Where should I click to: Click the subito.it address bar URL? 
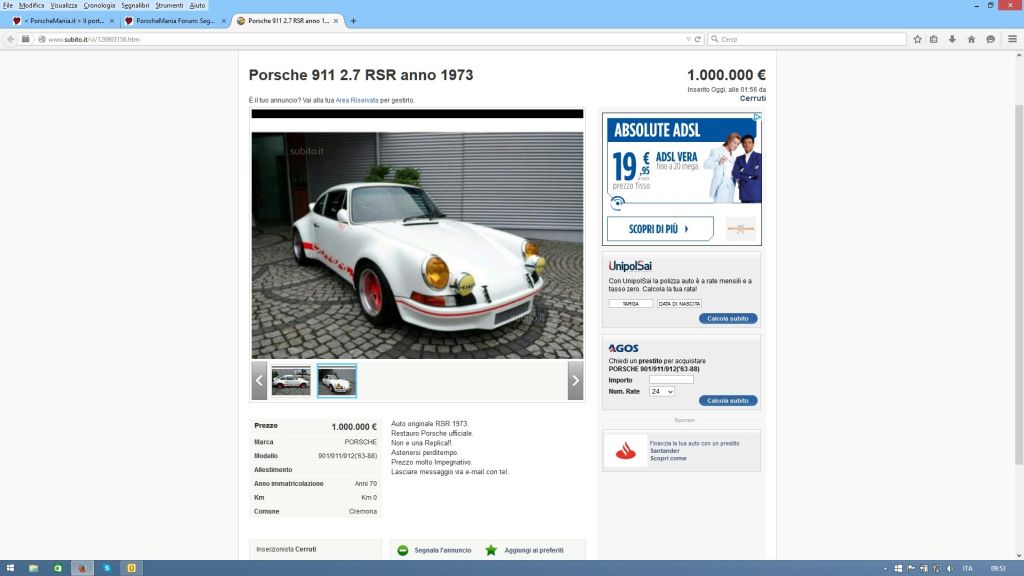[x=93, y=39]
